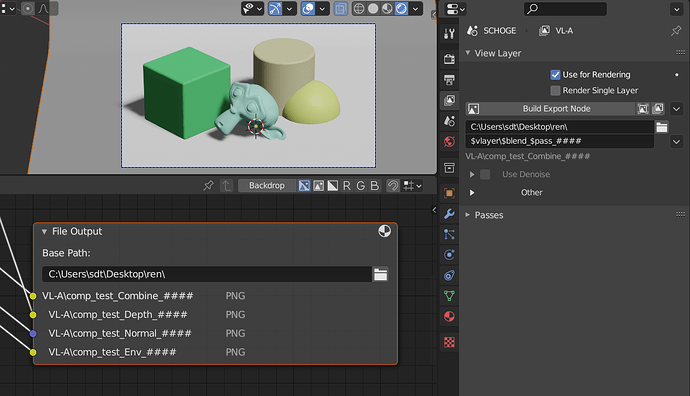Image resolution: width=690 pixels, height=396 pixels.
Task: Switch viewport to wireframe shading
Action: tap(359, 8)
